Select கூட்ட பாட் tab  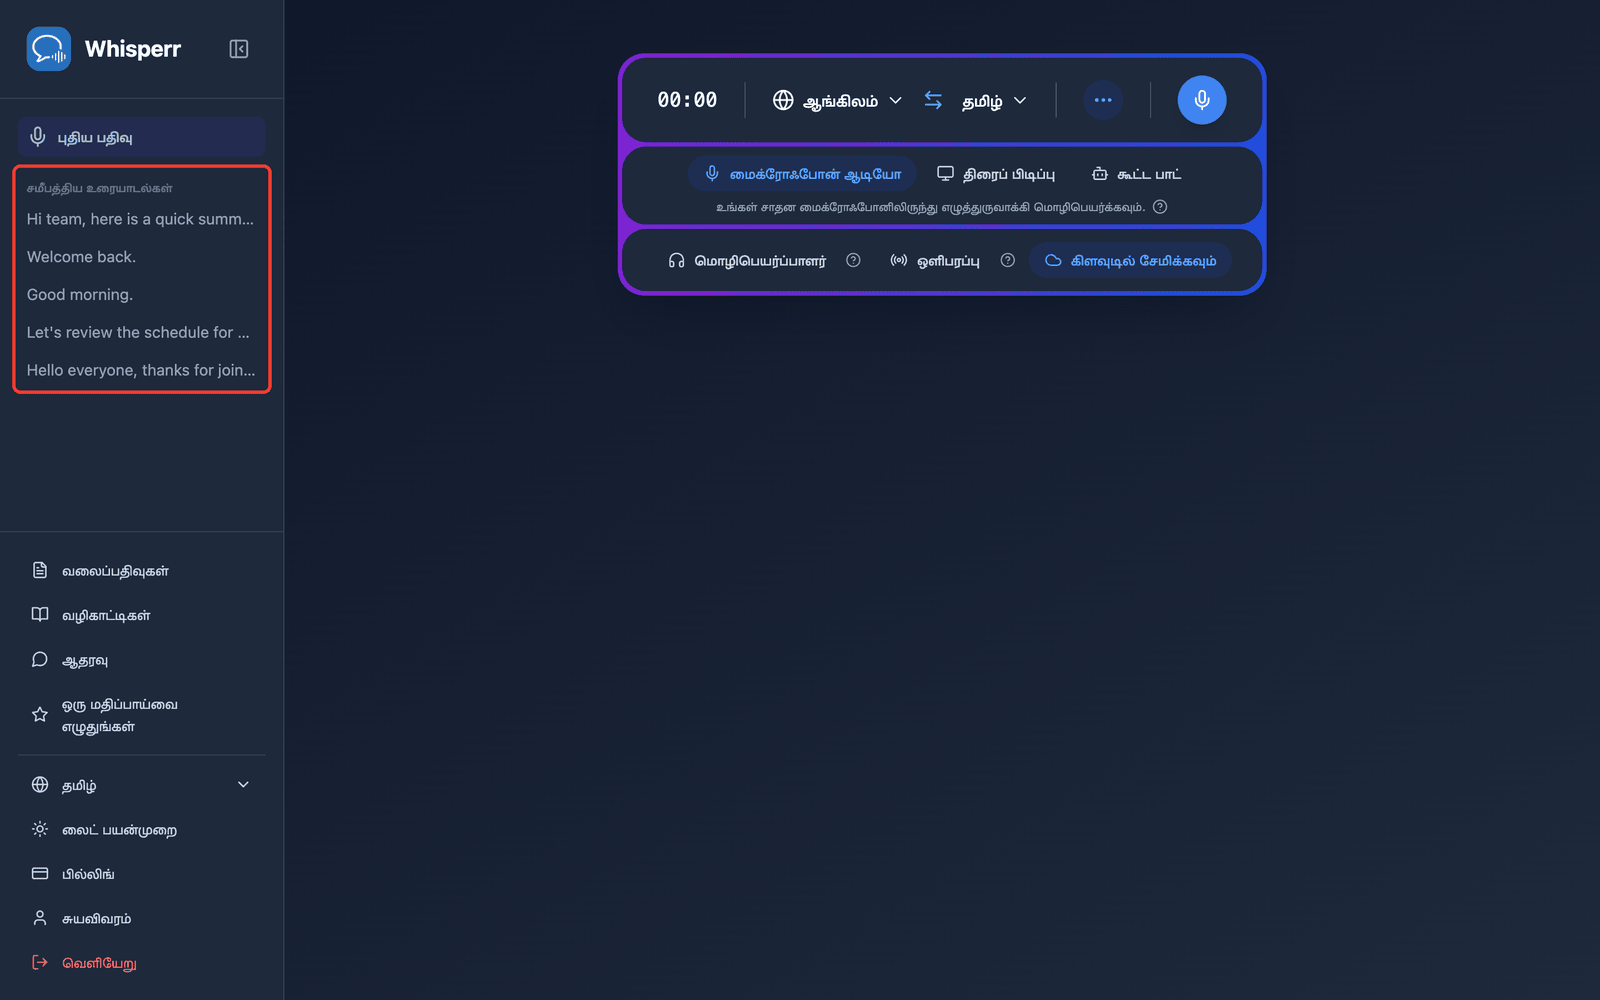coord(1137,174)
